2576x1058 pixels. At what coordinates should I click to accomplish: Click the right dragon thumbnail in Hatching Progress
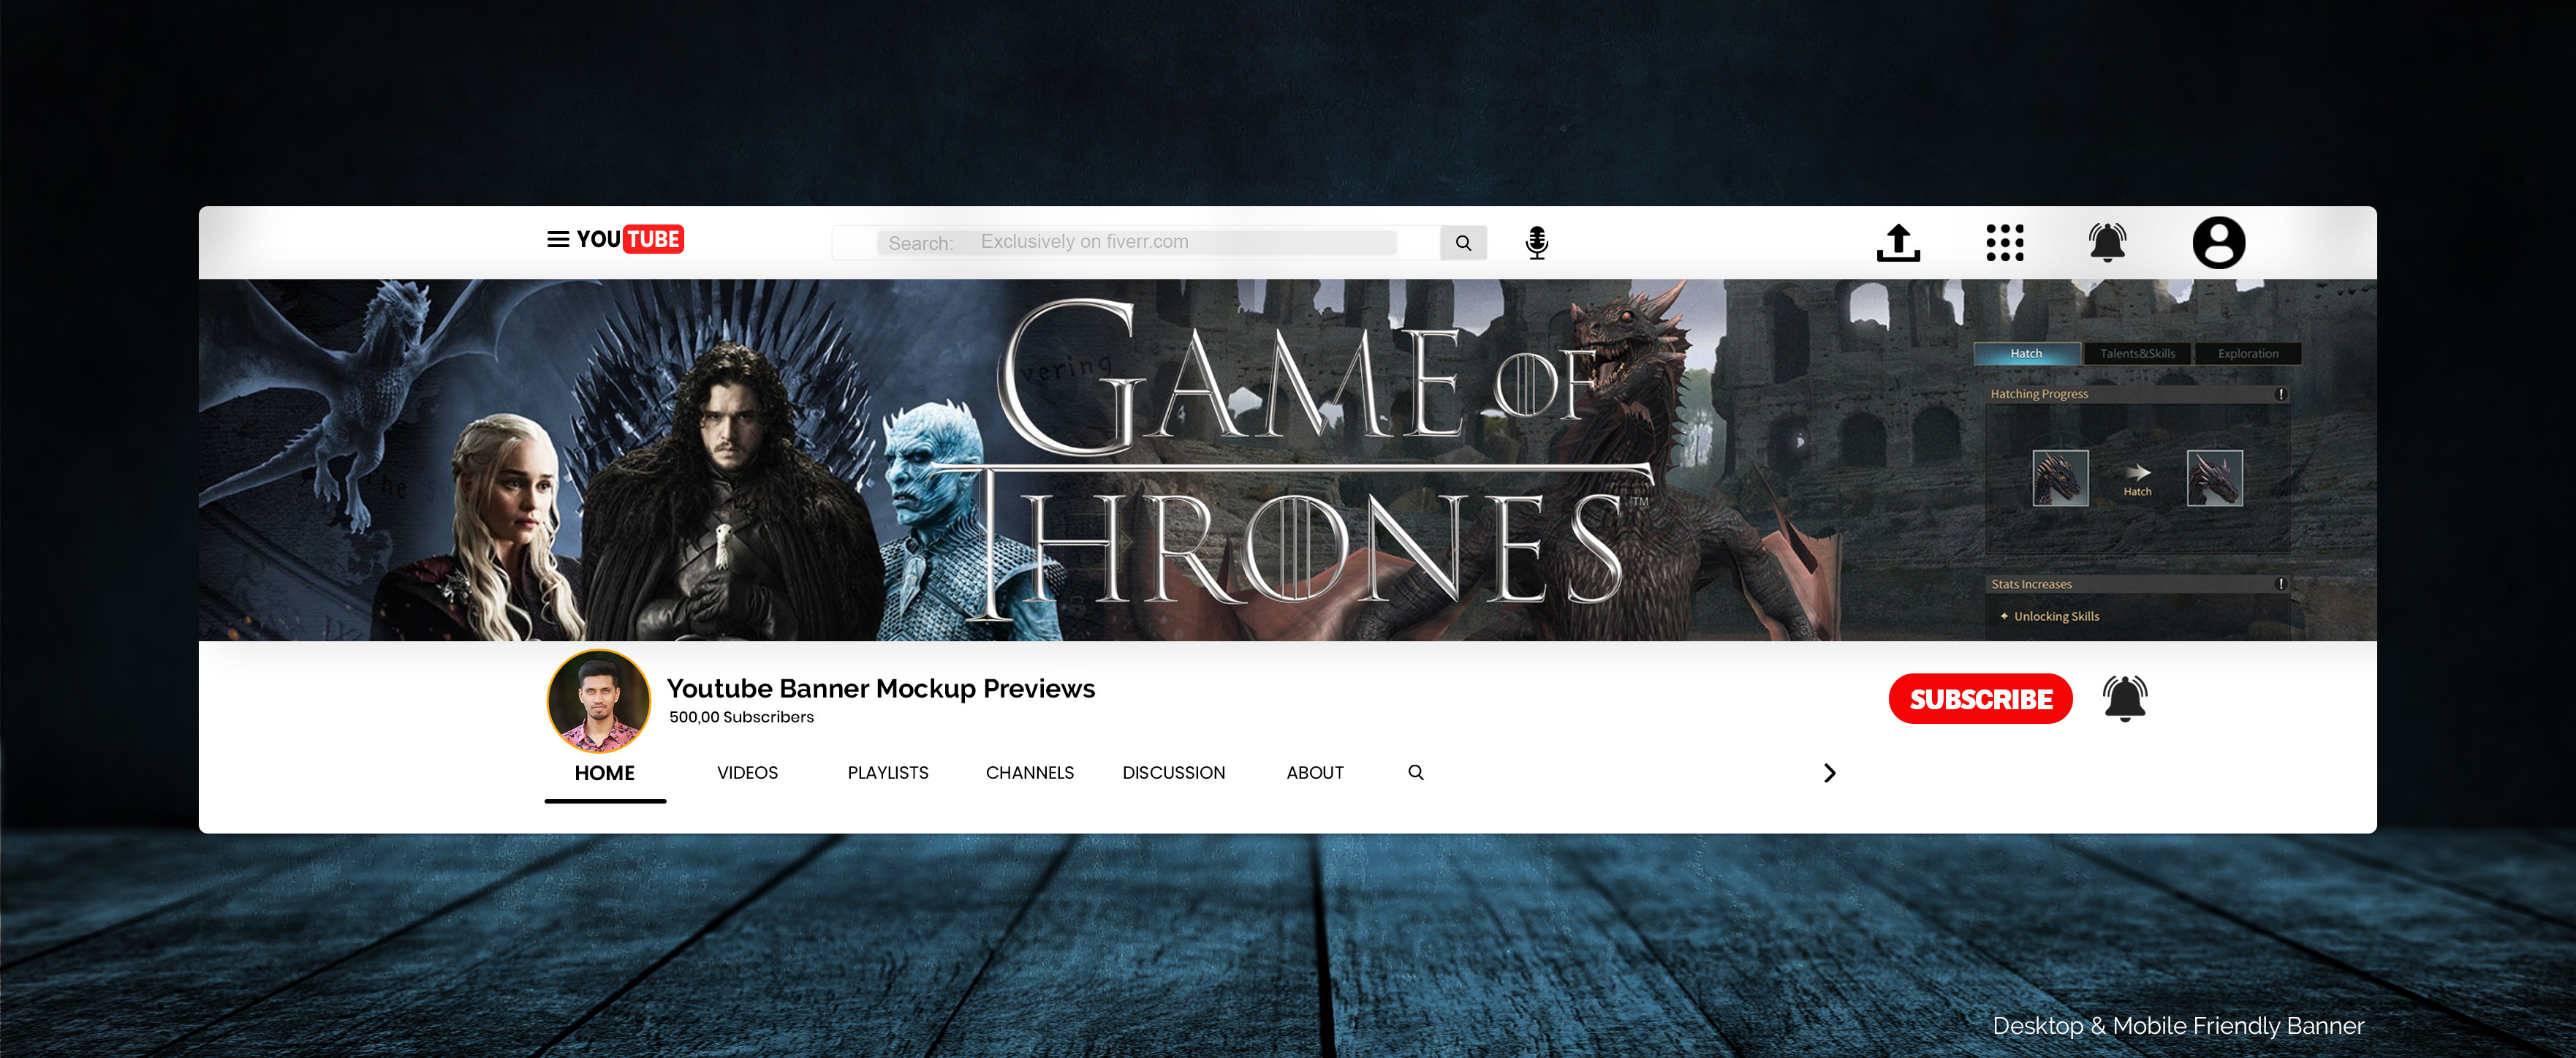click(2214, 478)
